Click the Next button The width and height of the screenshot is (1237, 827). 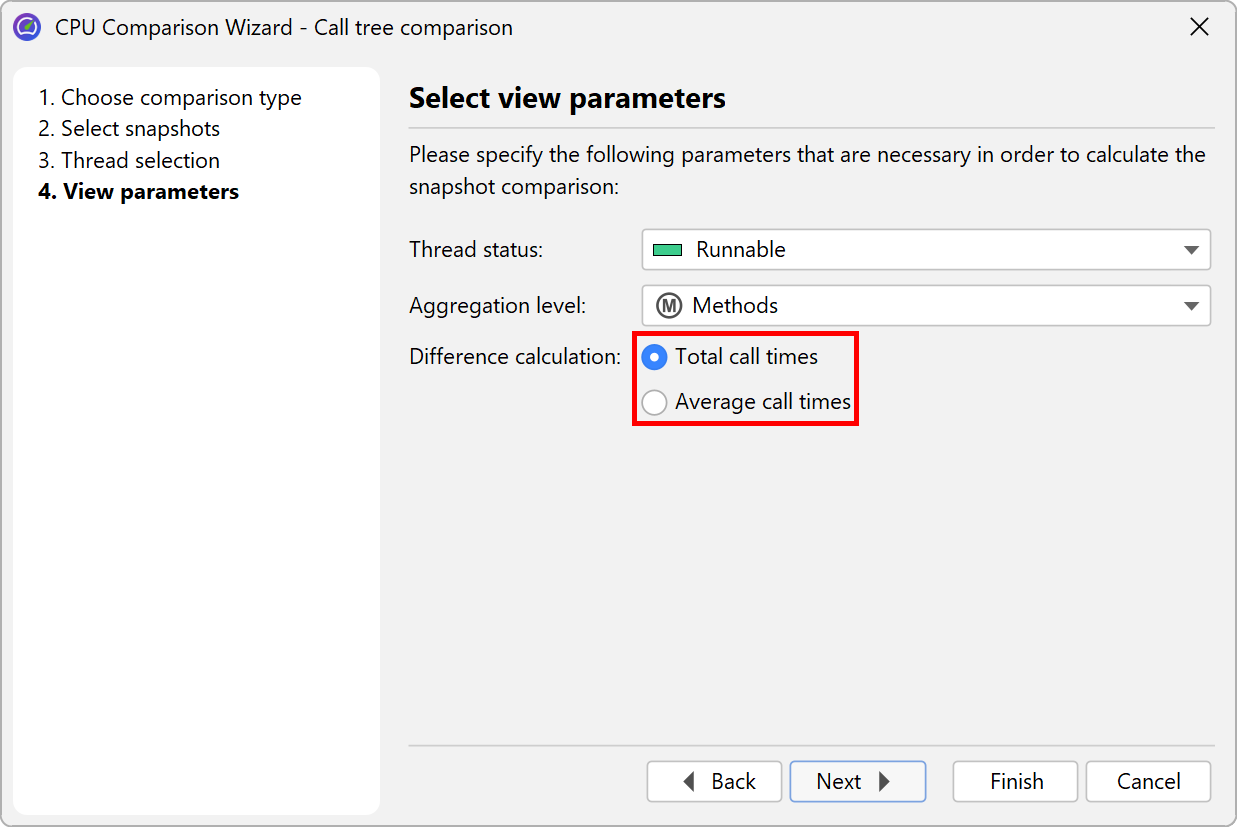point(856,782)
